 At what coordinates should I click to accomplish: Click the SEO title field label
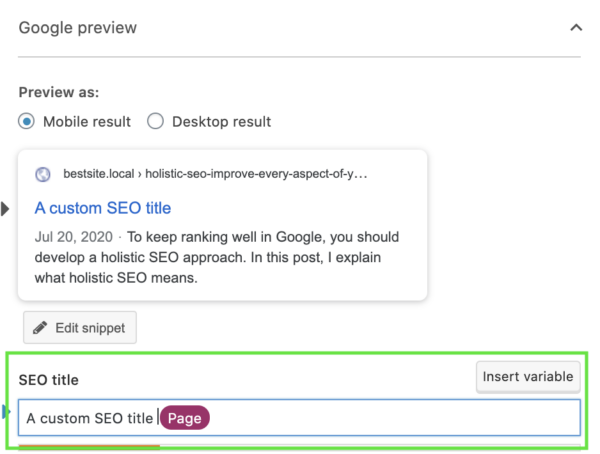(x=49, y=380)
